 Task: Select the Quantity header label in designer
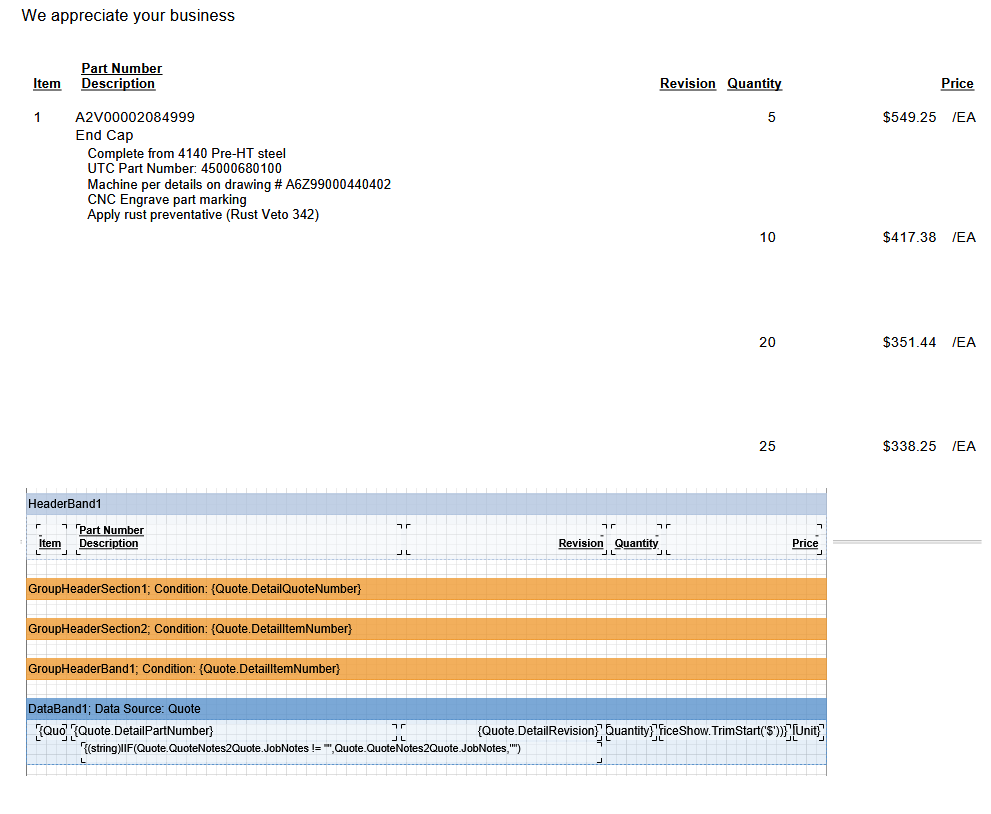coord(636,543)
